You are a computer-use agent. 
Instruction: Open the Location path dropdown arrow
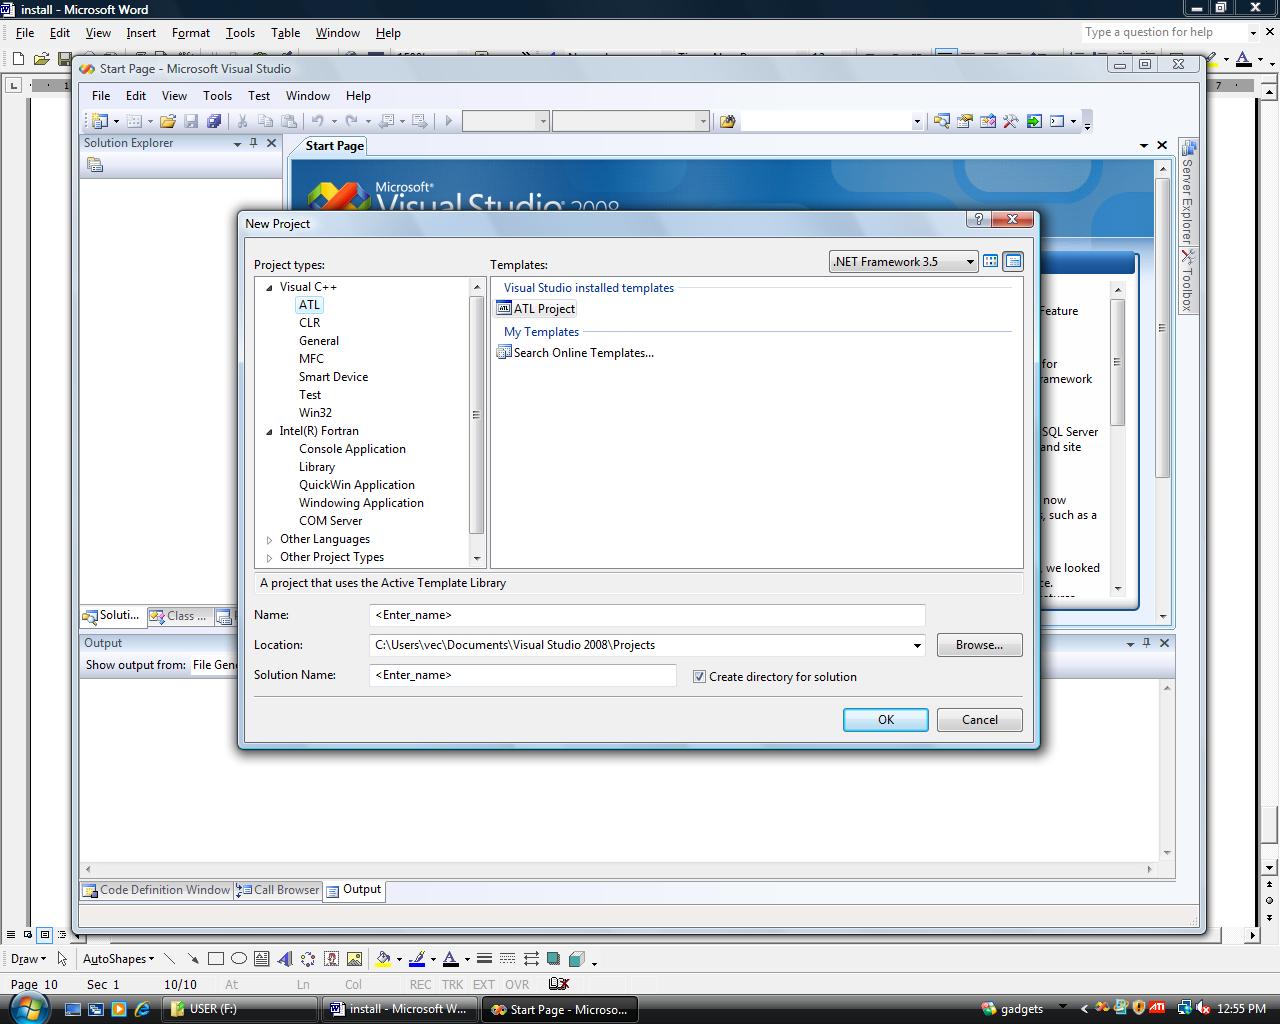click(917, 645)
